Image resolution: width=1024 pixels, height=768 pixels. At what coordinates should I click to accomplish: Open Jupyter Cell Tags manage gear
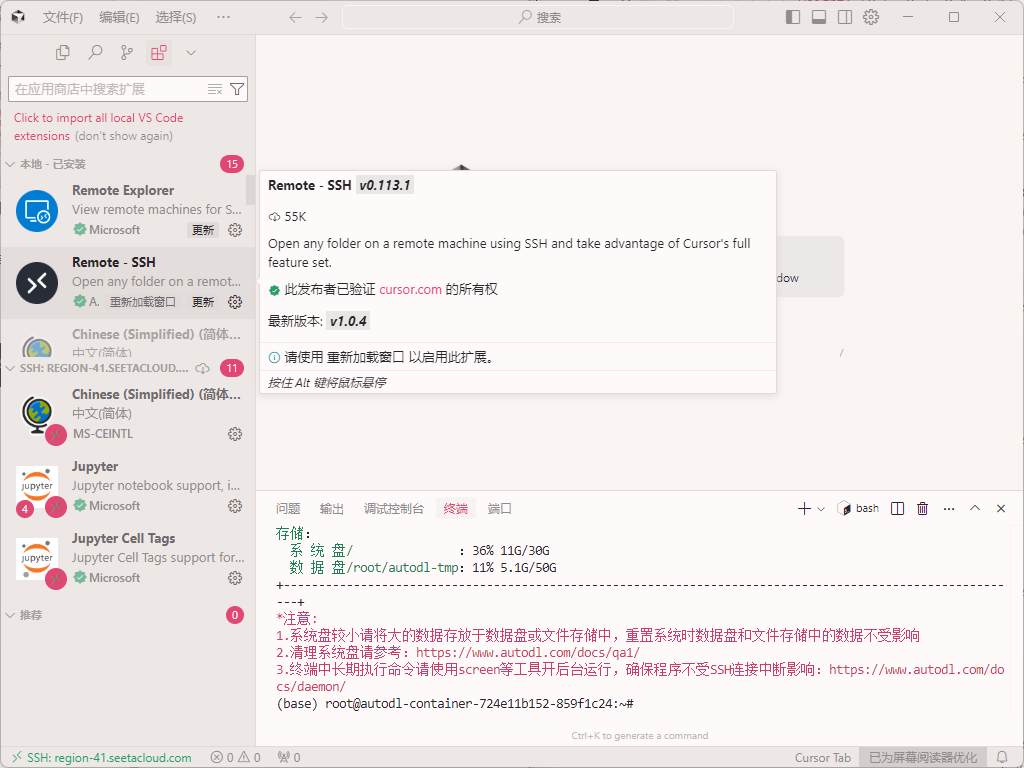235,577
